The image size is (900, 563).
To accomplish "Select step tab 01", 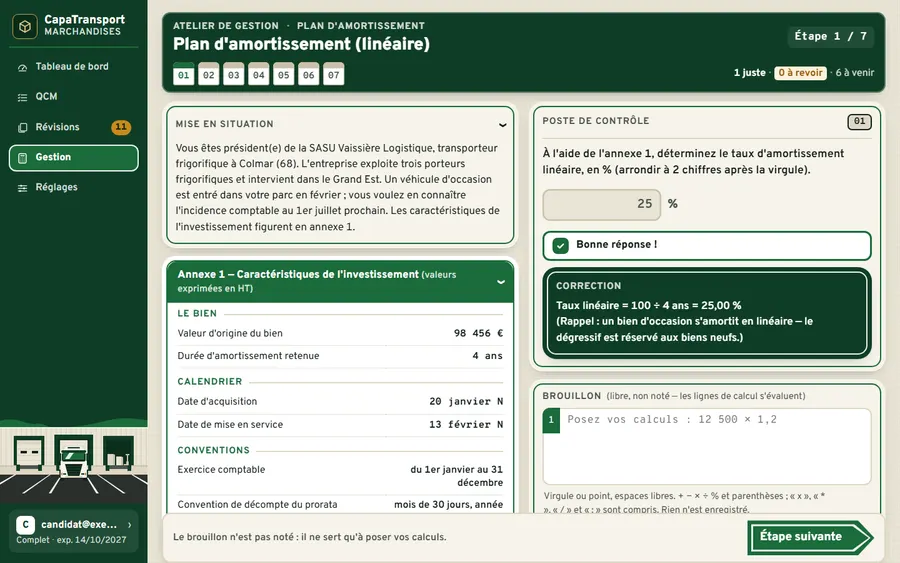I will point(184,75).
